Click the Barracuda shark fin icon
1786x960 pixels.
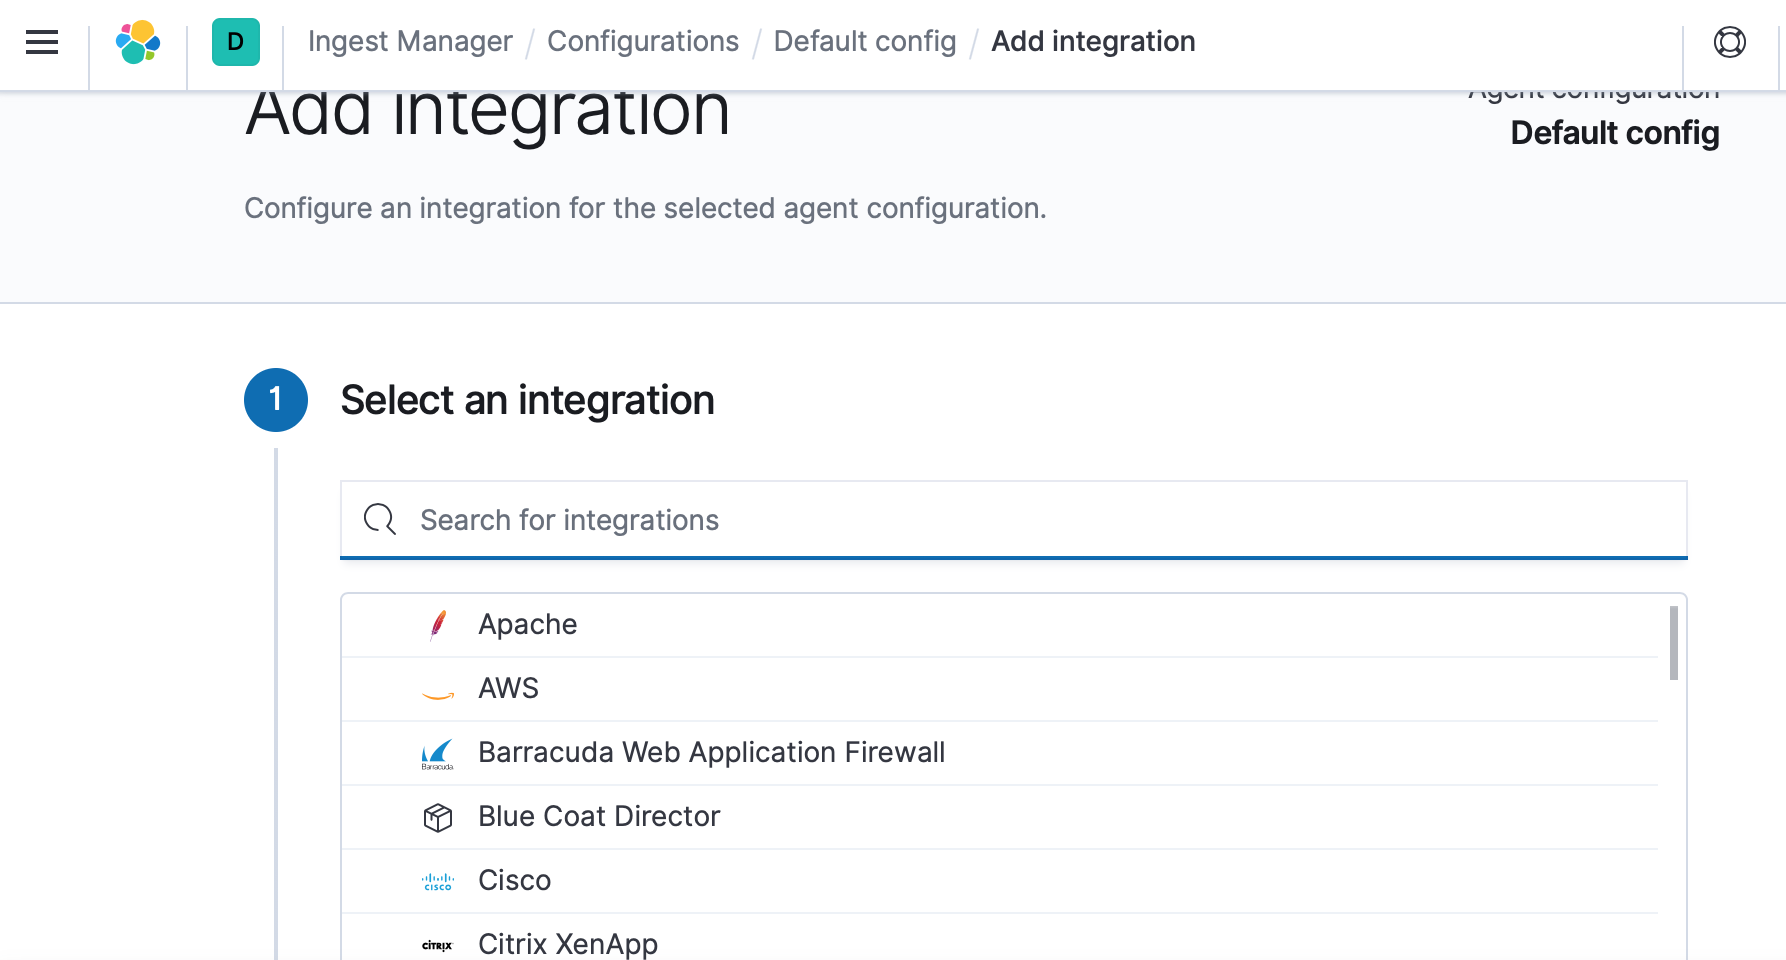(x=437, y=752)
